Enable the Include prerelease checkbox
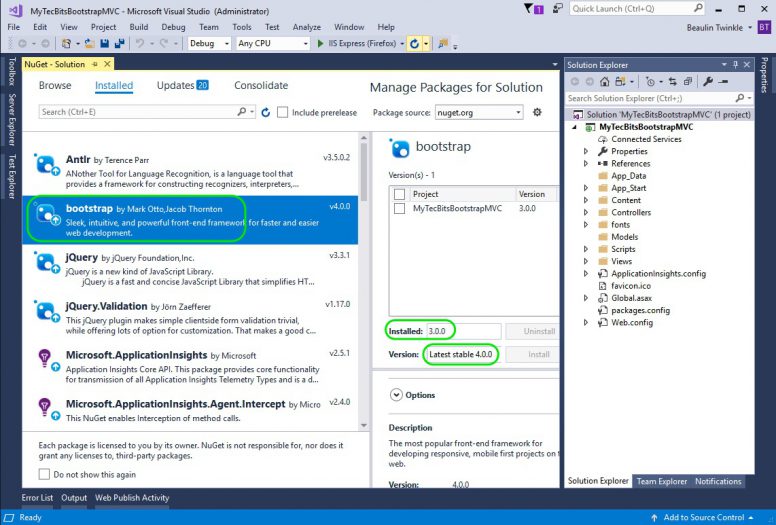 pyautogui.click(x=284, y=113)
